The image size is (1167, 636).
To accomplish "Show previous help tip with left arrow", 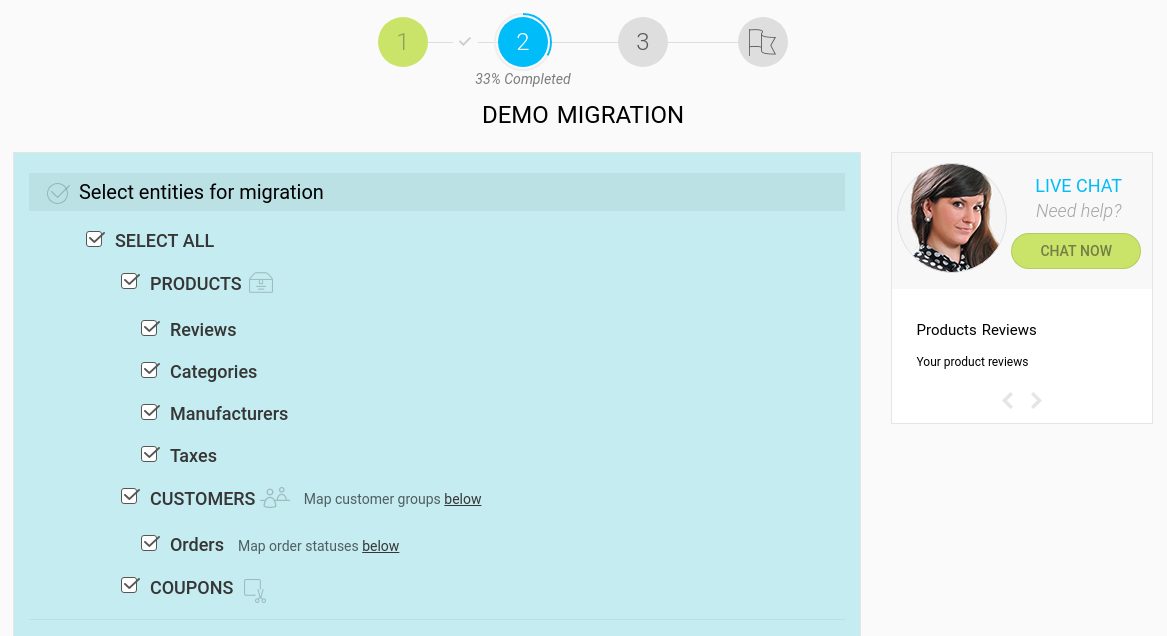I will click(x=1007, y=401).
